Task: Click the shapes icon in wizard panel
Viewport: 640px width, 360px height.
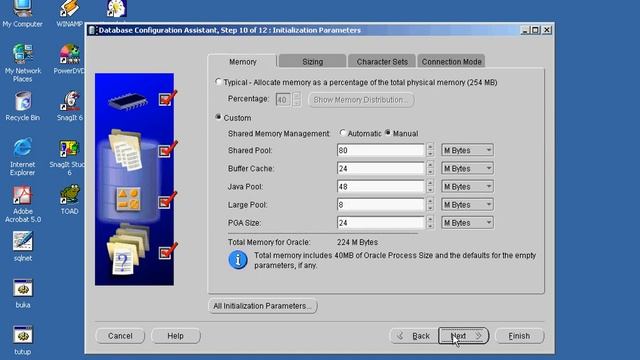Action: coord(128,199)
